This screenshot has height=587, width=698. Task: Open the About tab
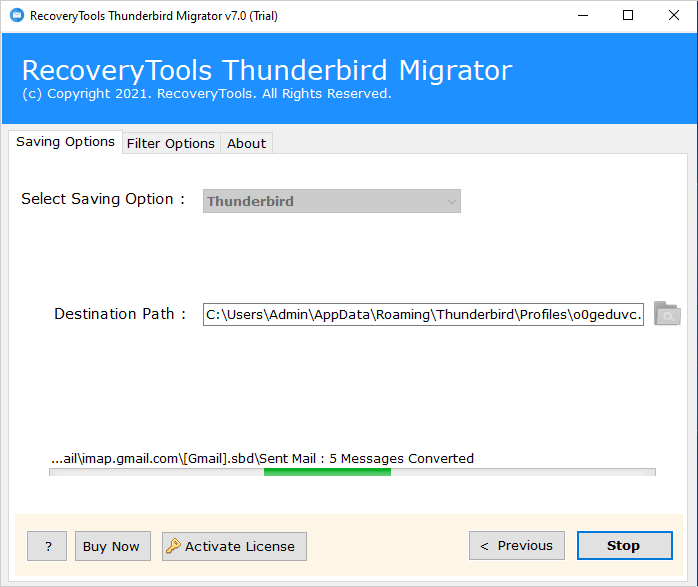coord(246,143)
